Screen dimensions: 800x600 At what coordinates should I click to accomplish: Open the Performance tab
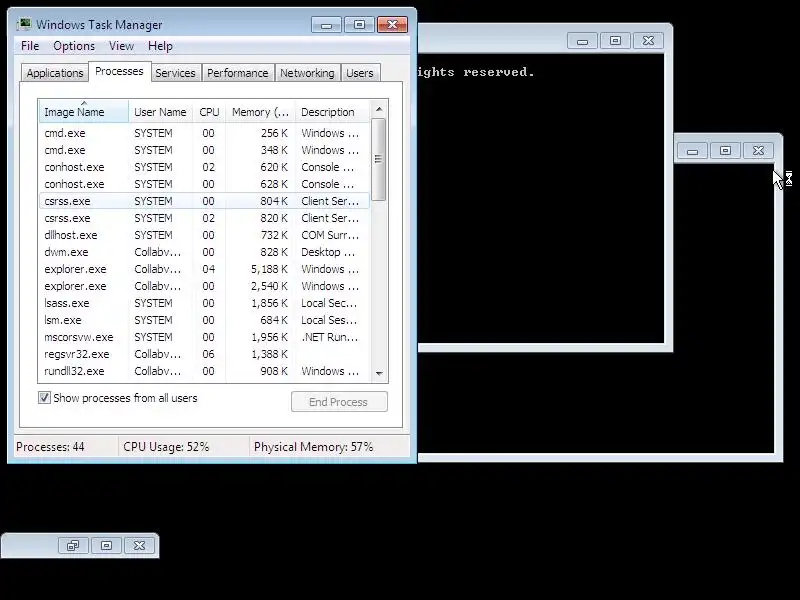coord(237,73)
